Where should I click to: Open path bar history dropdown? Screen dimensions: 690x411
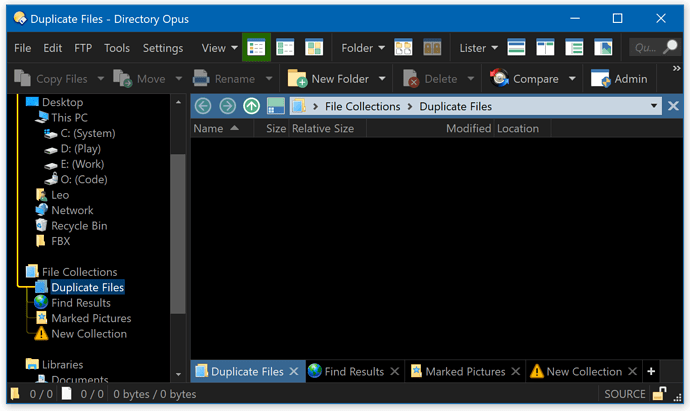[x=654, y=106]
